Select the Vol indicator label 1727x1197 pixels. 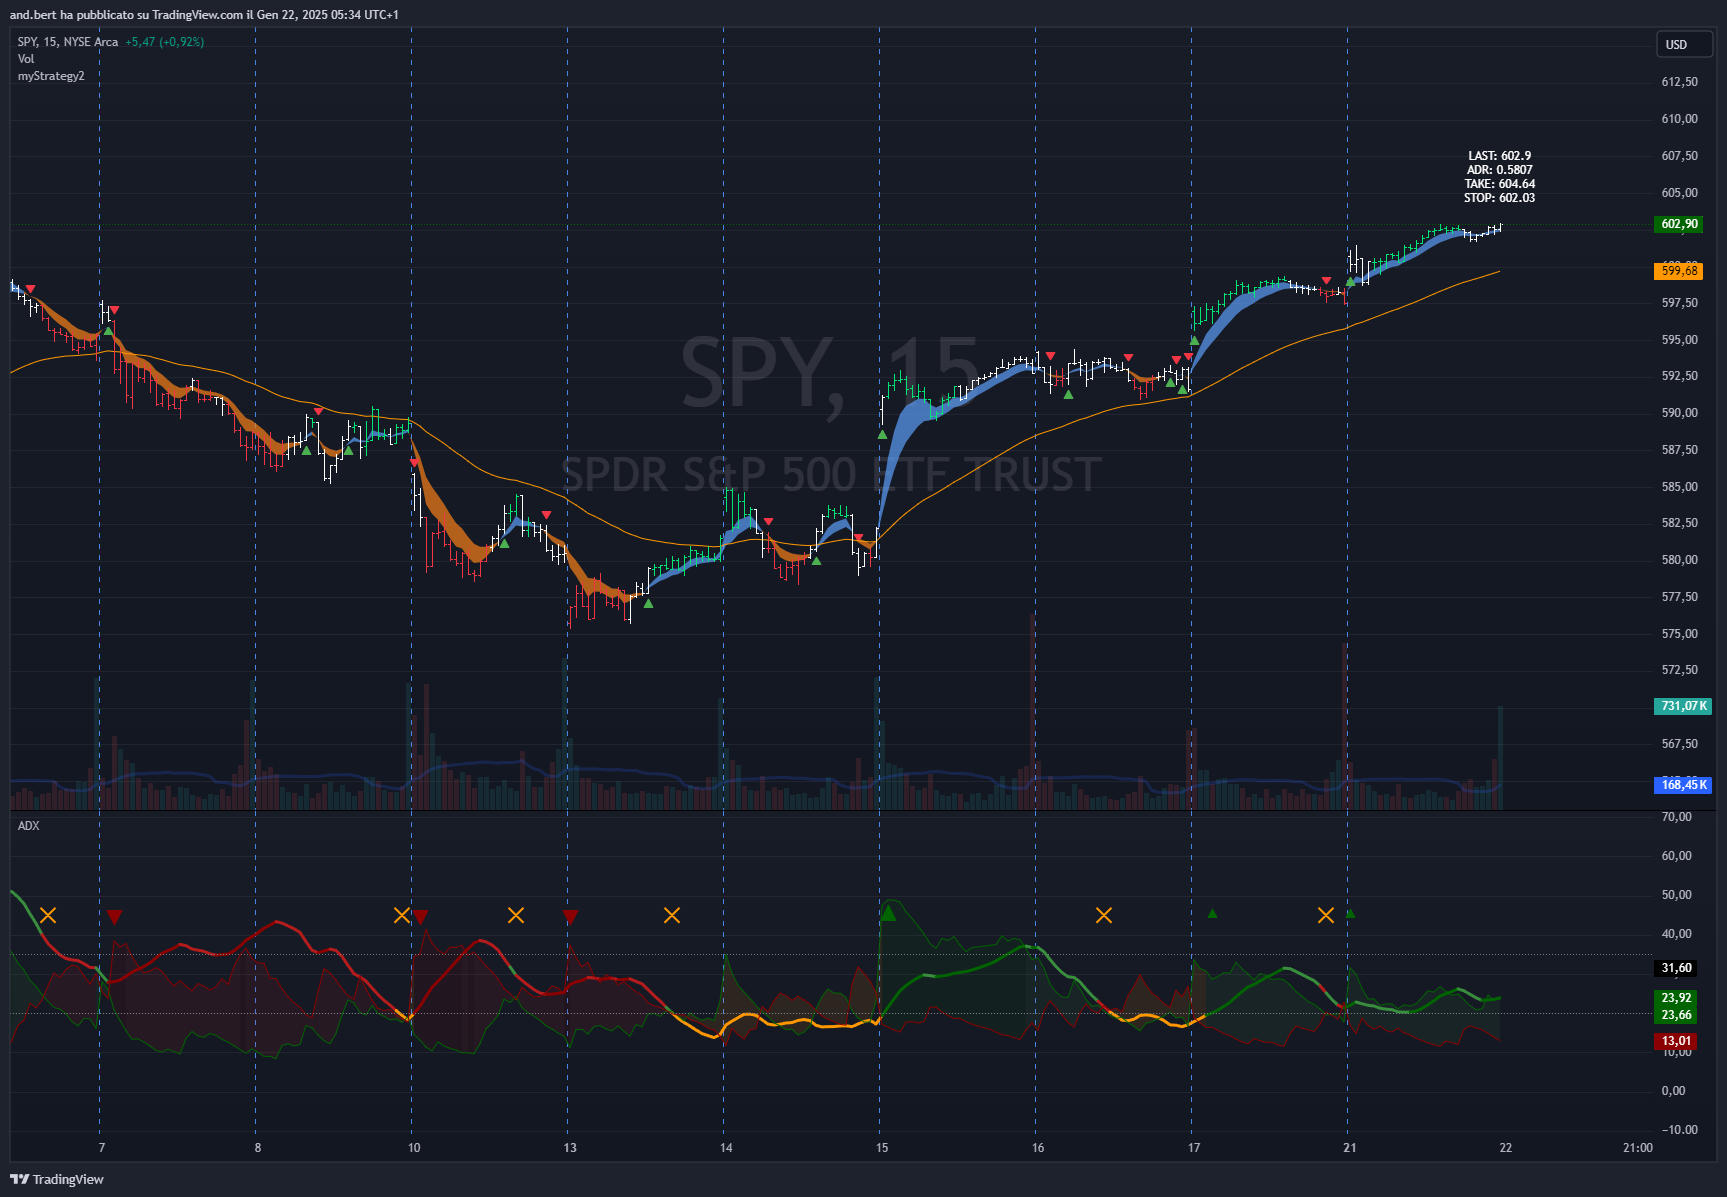click(x=26, y=59)
